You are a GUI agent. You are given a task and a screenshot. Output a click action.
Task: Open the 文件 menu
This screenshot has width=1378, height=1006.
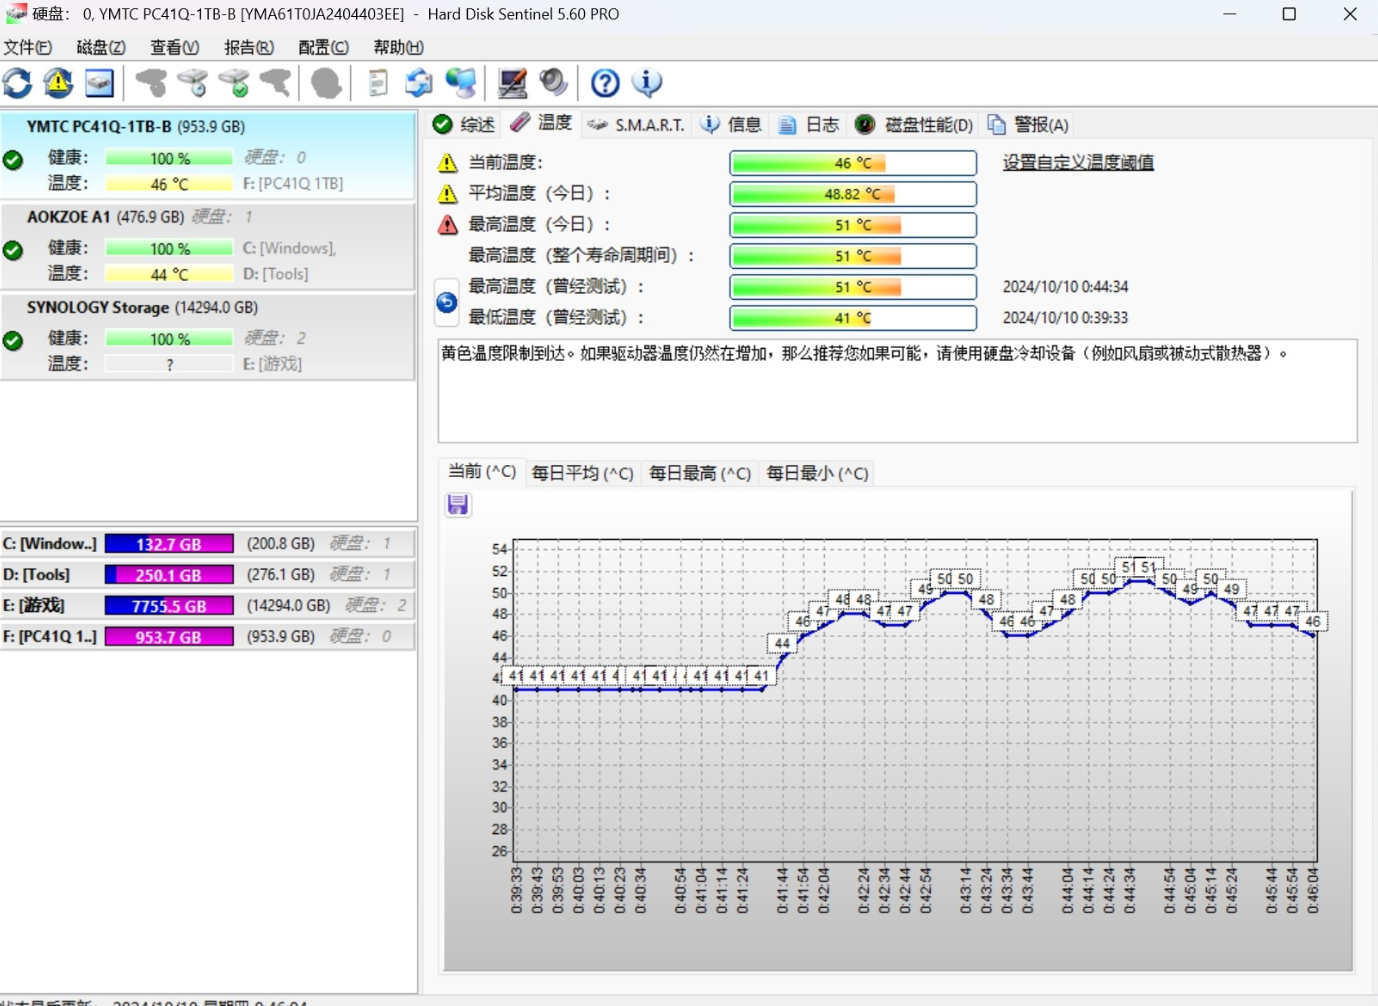(x=27, y=47)
